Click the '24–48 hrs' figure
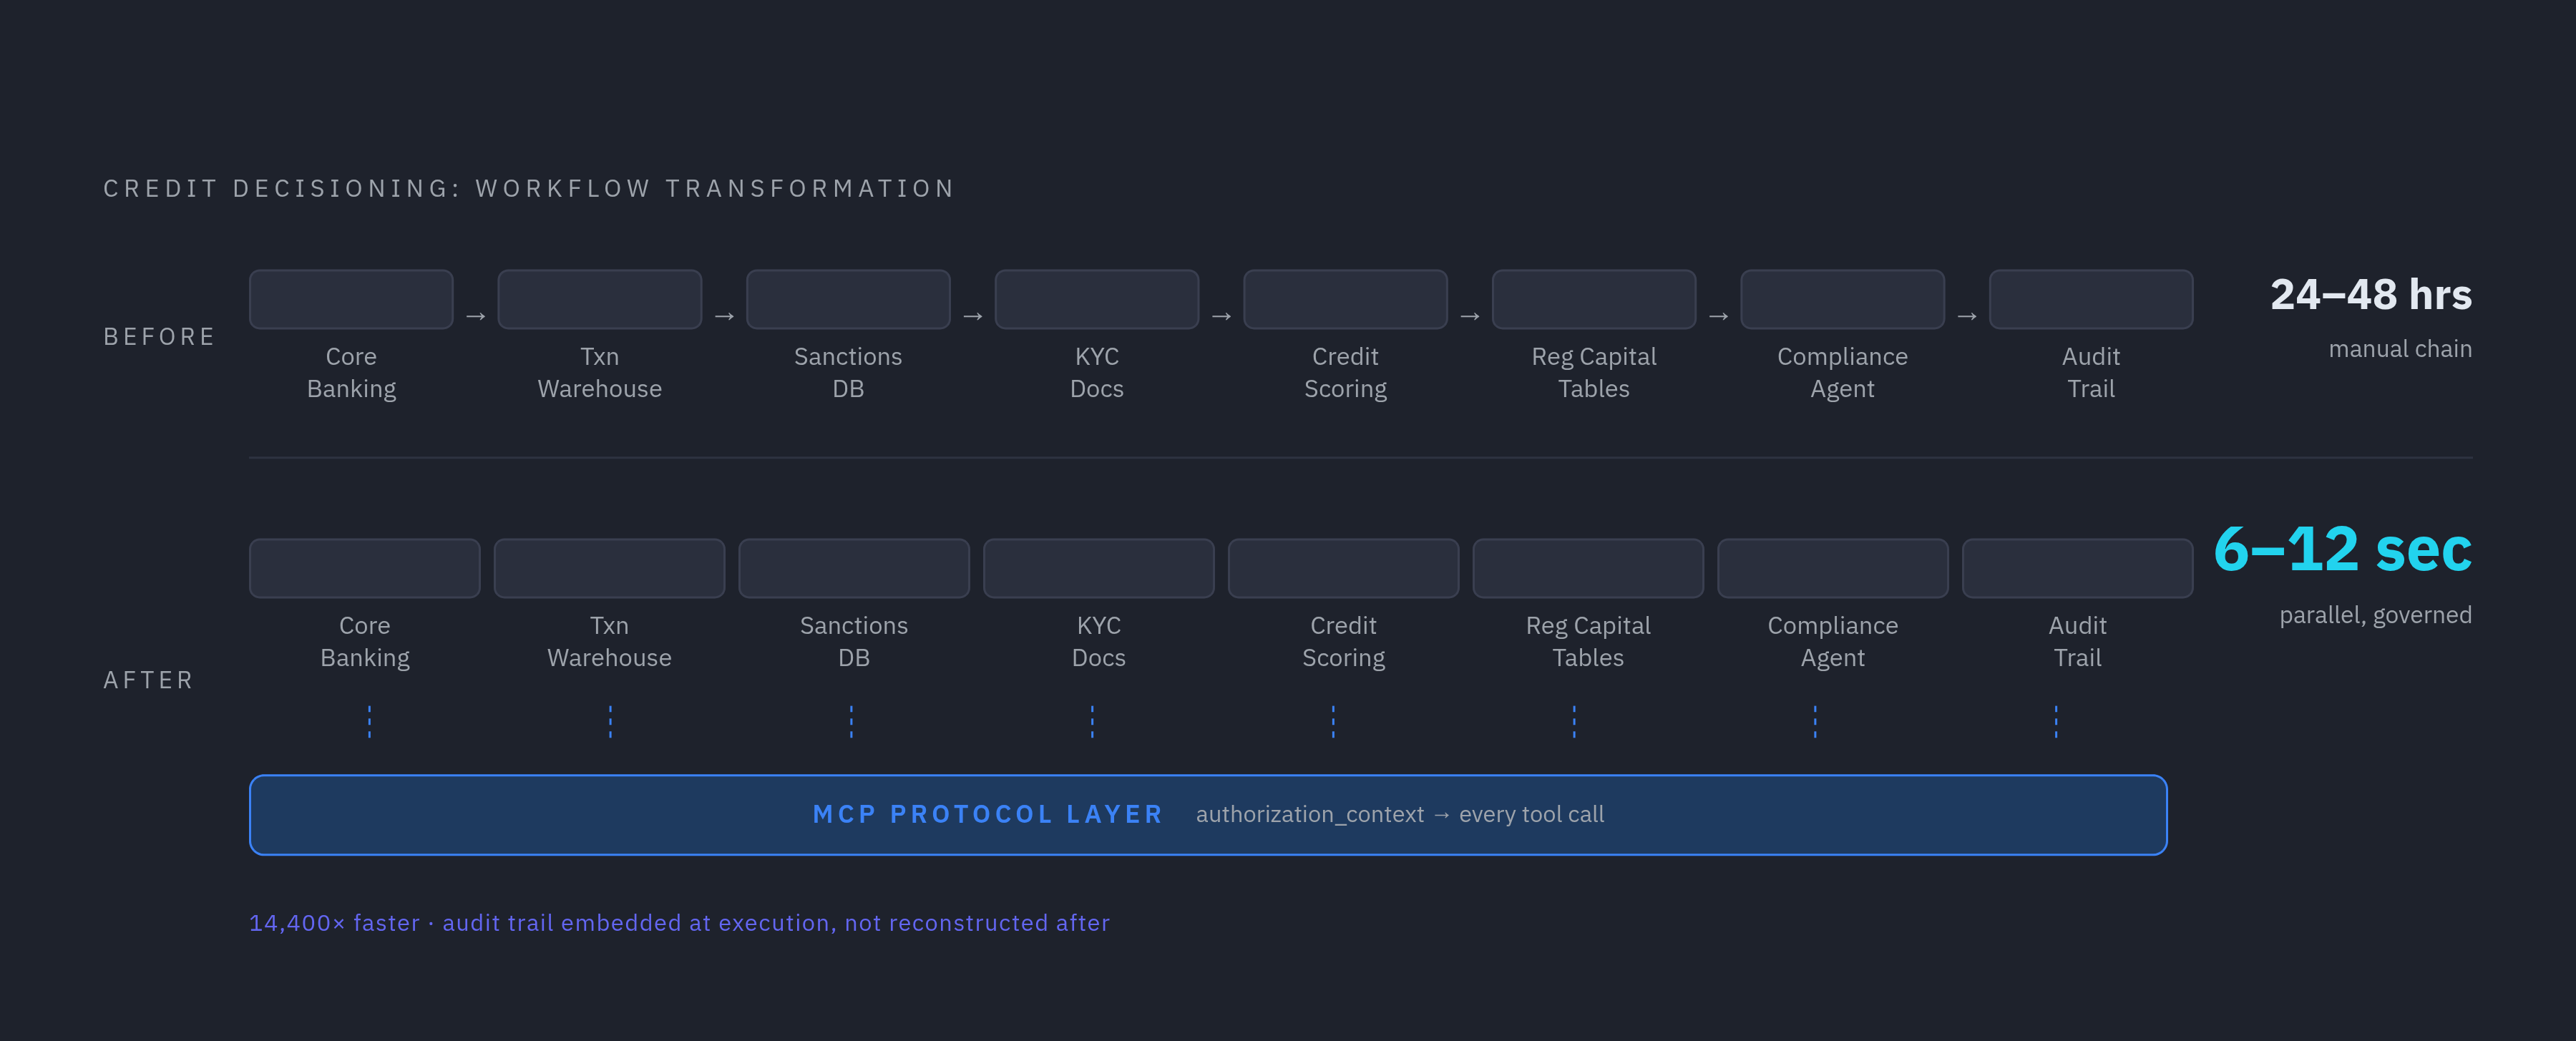2576x1041 pixels. point(2371,295)
